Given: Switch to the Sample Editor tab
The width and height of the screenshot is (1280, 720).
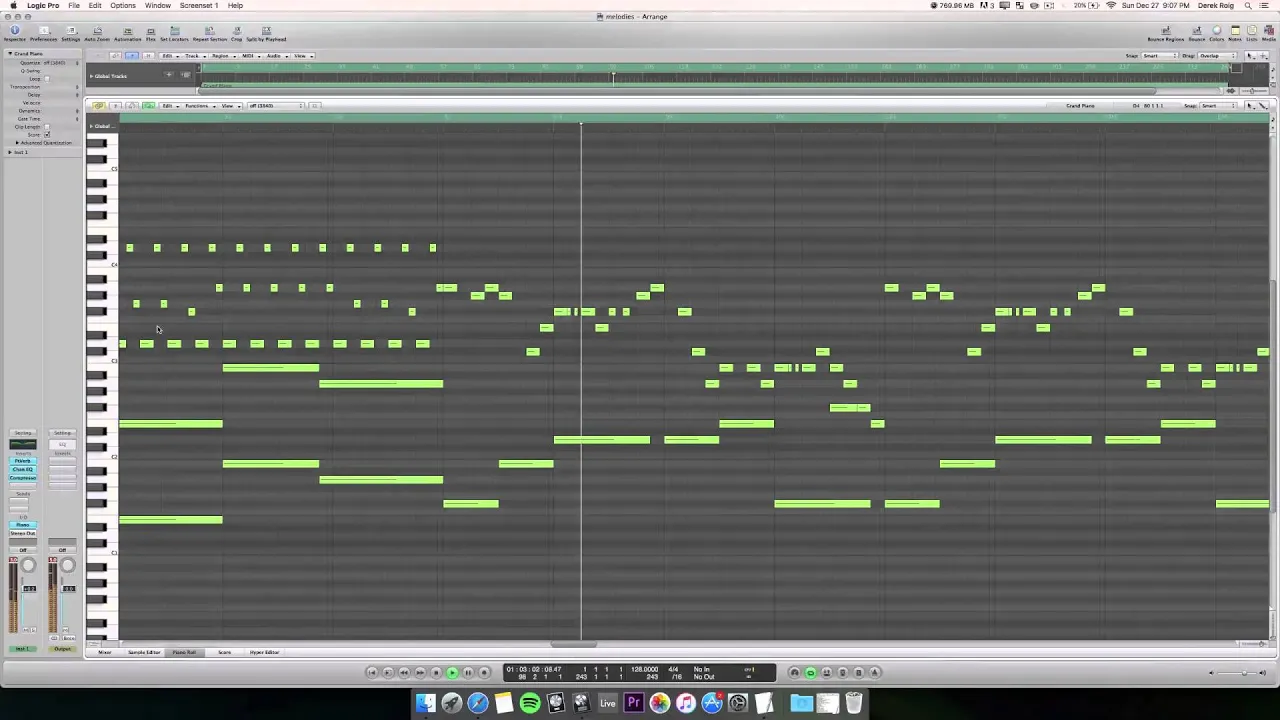Looking at the screenshot, I should point(144,652).
